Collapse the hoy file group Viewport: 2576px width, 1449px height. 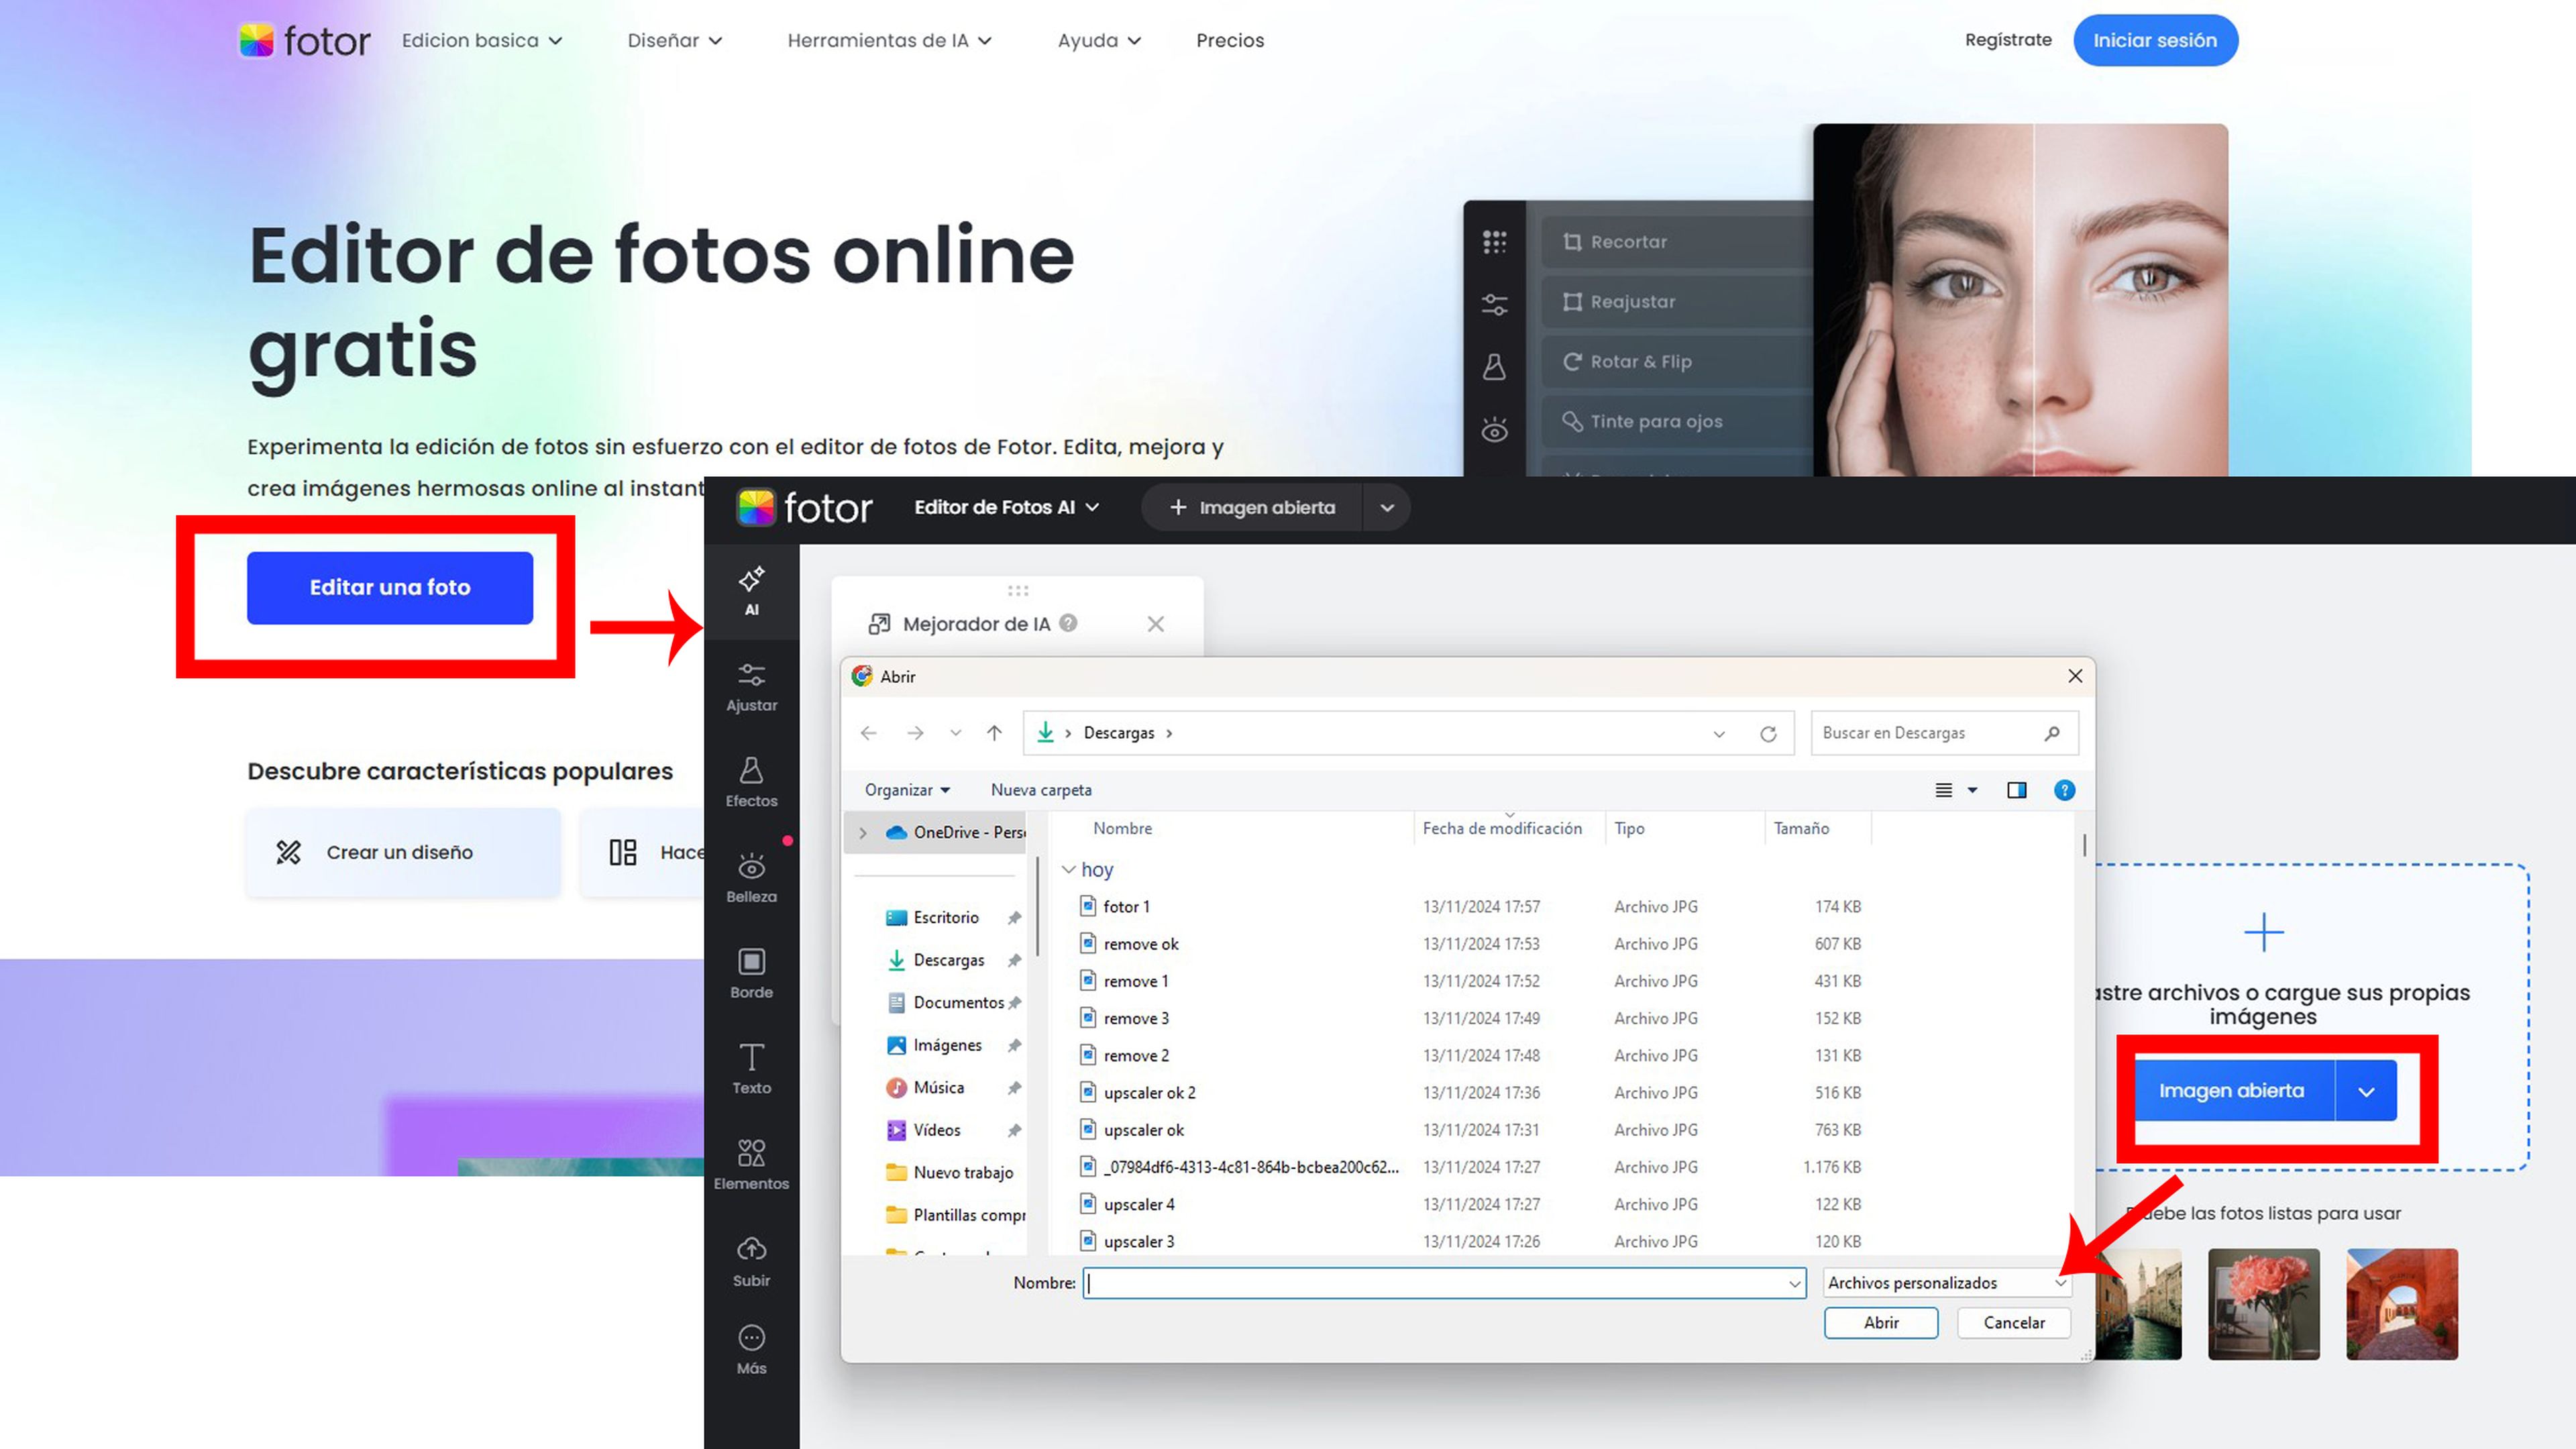(1068, 870)
